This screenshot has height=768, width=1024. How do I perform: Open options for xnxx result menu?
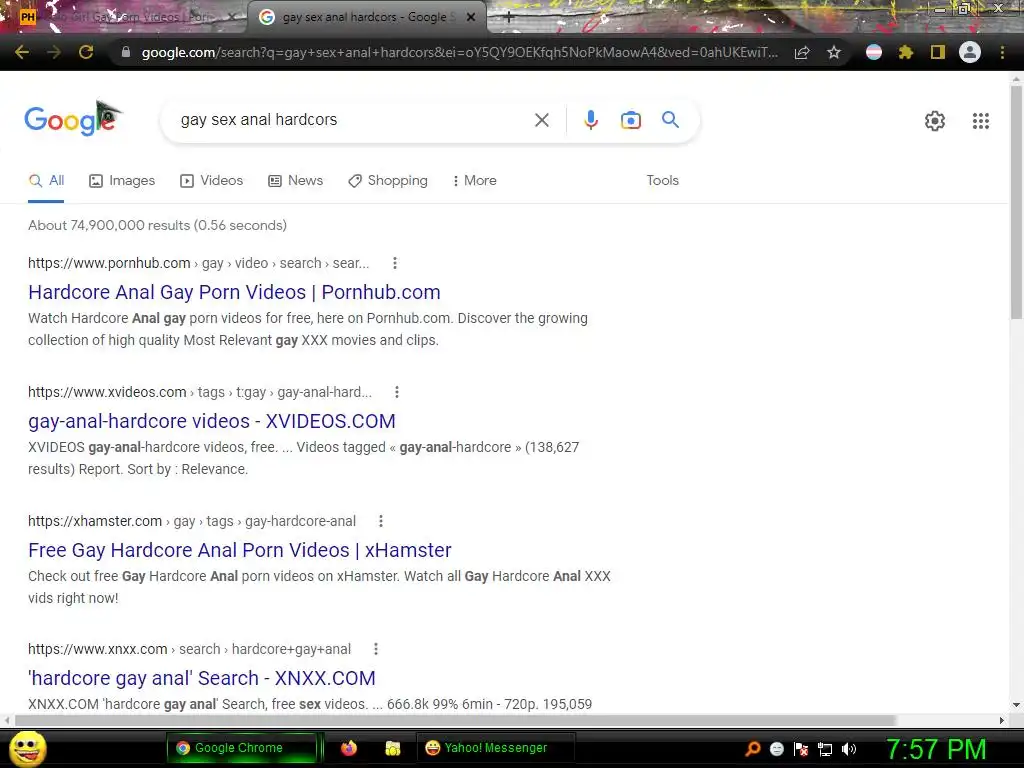tap(376, 649)
